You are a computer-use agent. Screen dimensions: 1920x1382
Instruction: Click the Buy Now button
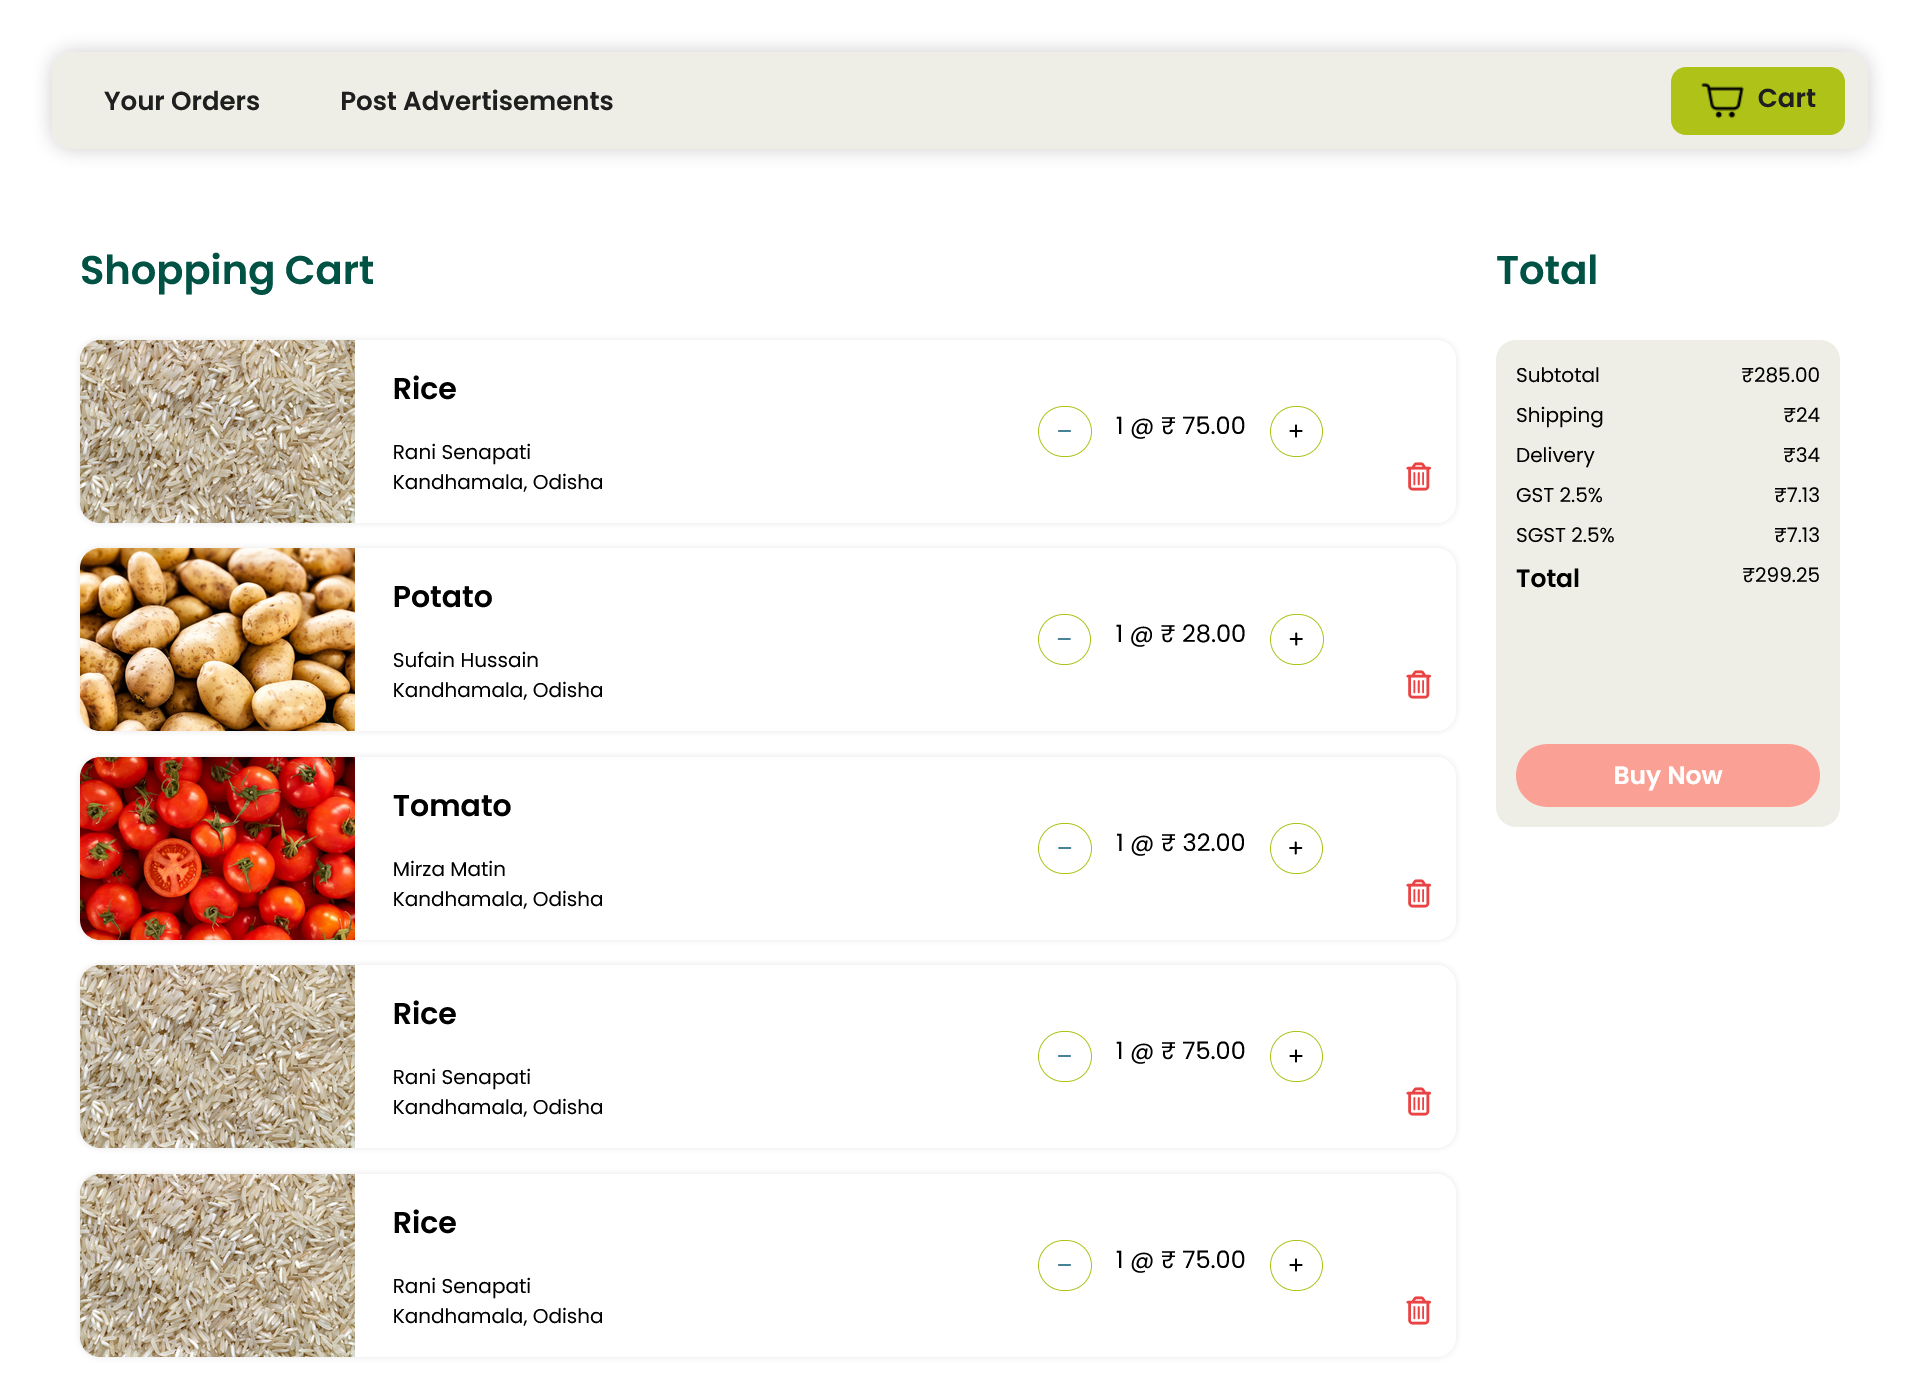point(1667,775)
